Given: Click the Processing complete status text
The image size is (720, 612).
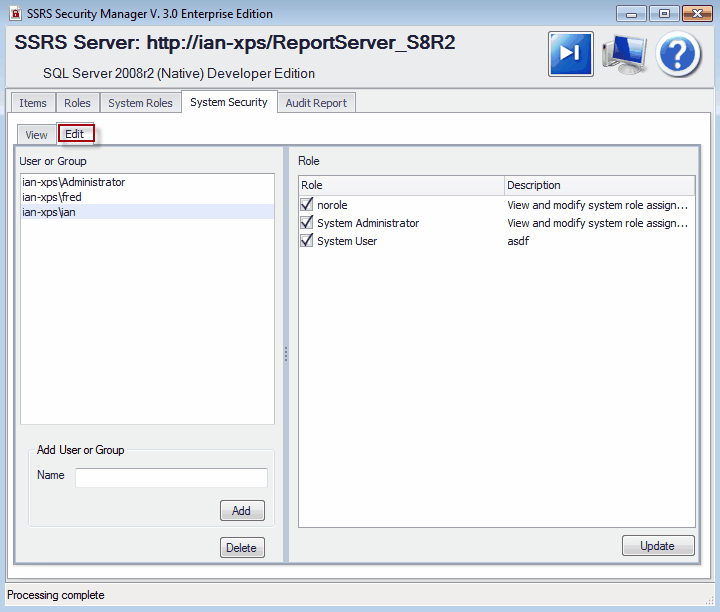Looking at the screenshot, I should (x=56, y=595).
